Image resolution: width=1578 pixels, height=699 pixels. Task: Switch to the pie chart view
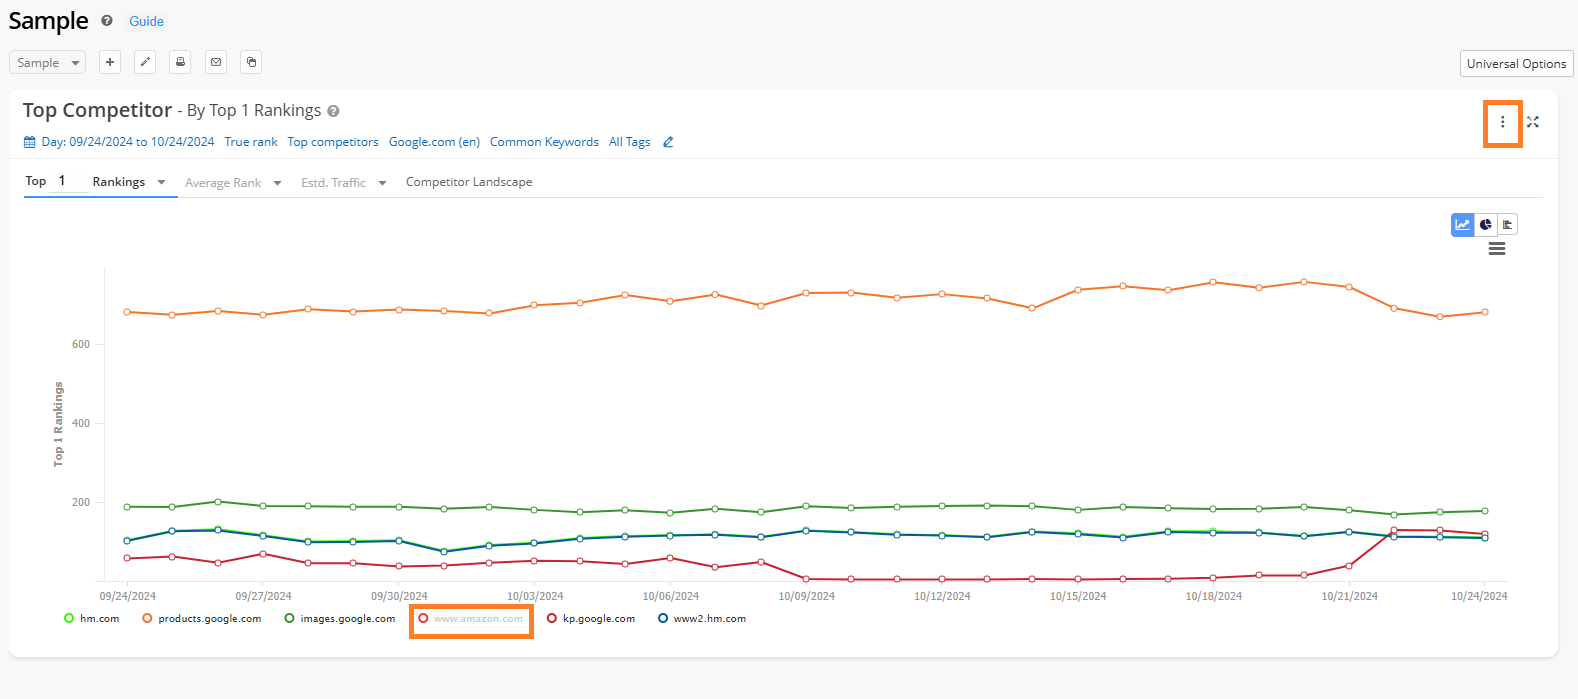click(x=1485, y=224)
